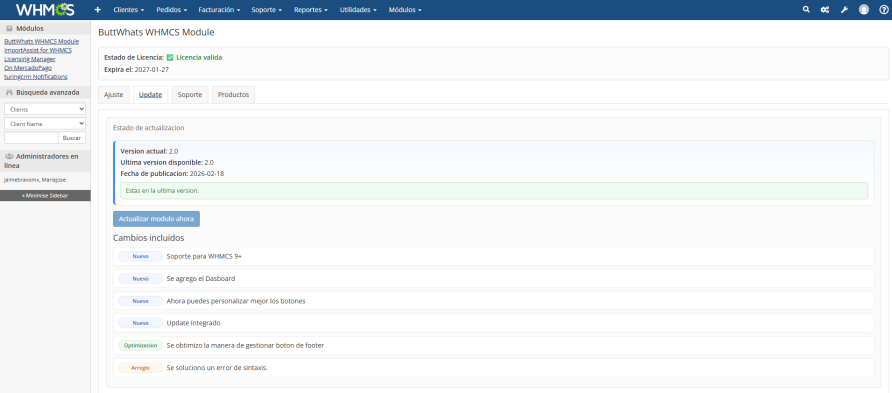Click the Buscar button
Screen dimensions: 892x393
click(x=72, y=138)
